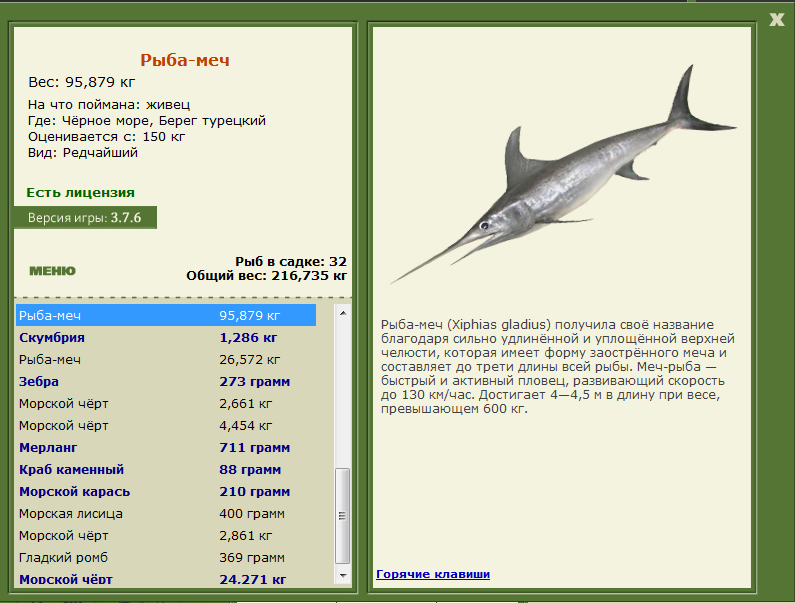Click the swordfish picture
This screenshot has width=795, height=603.
pos(563,175)
